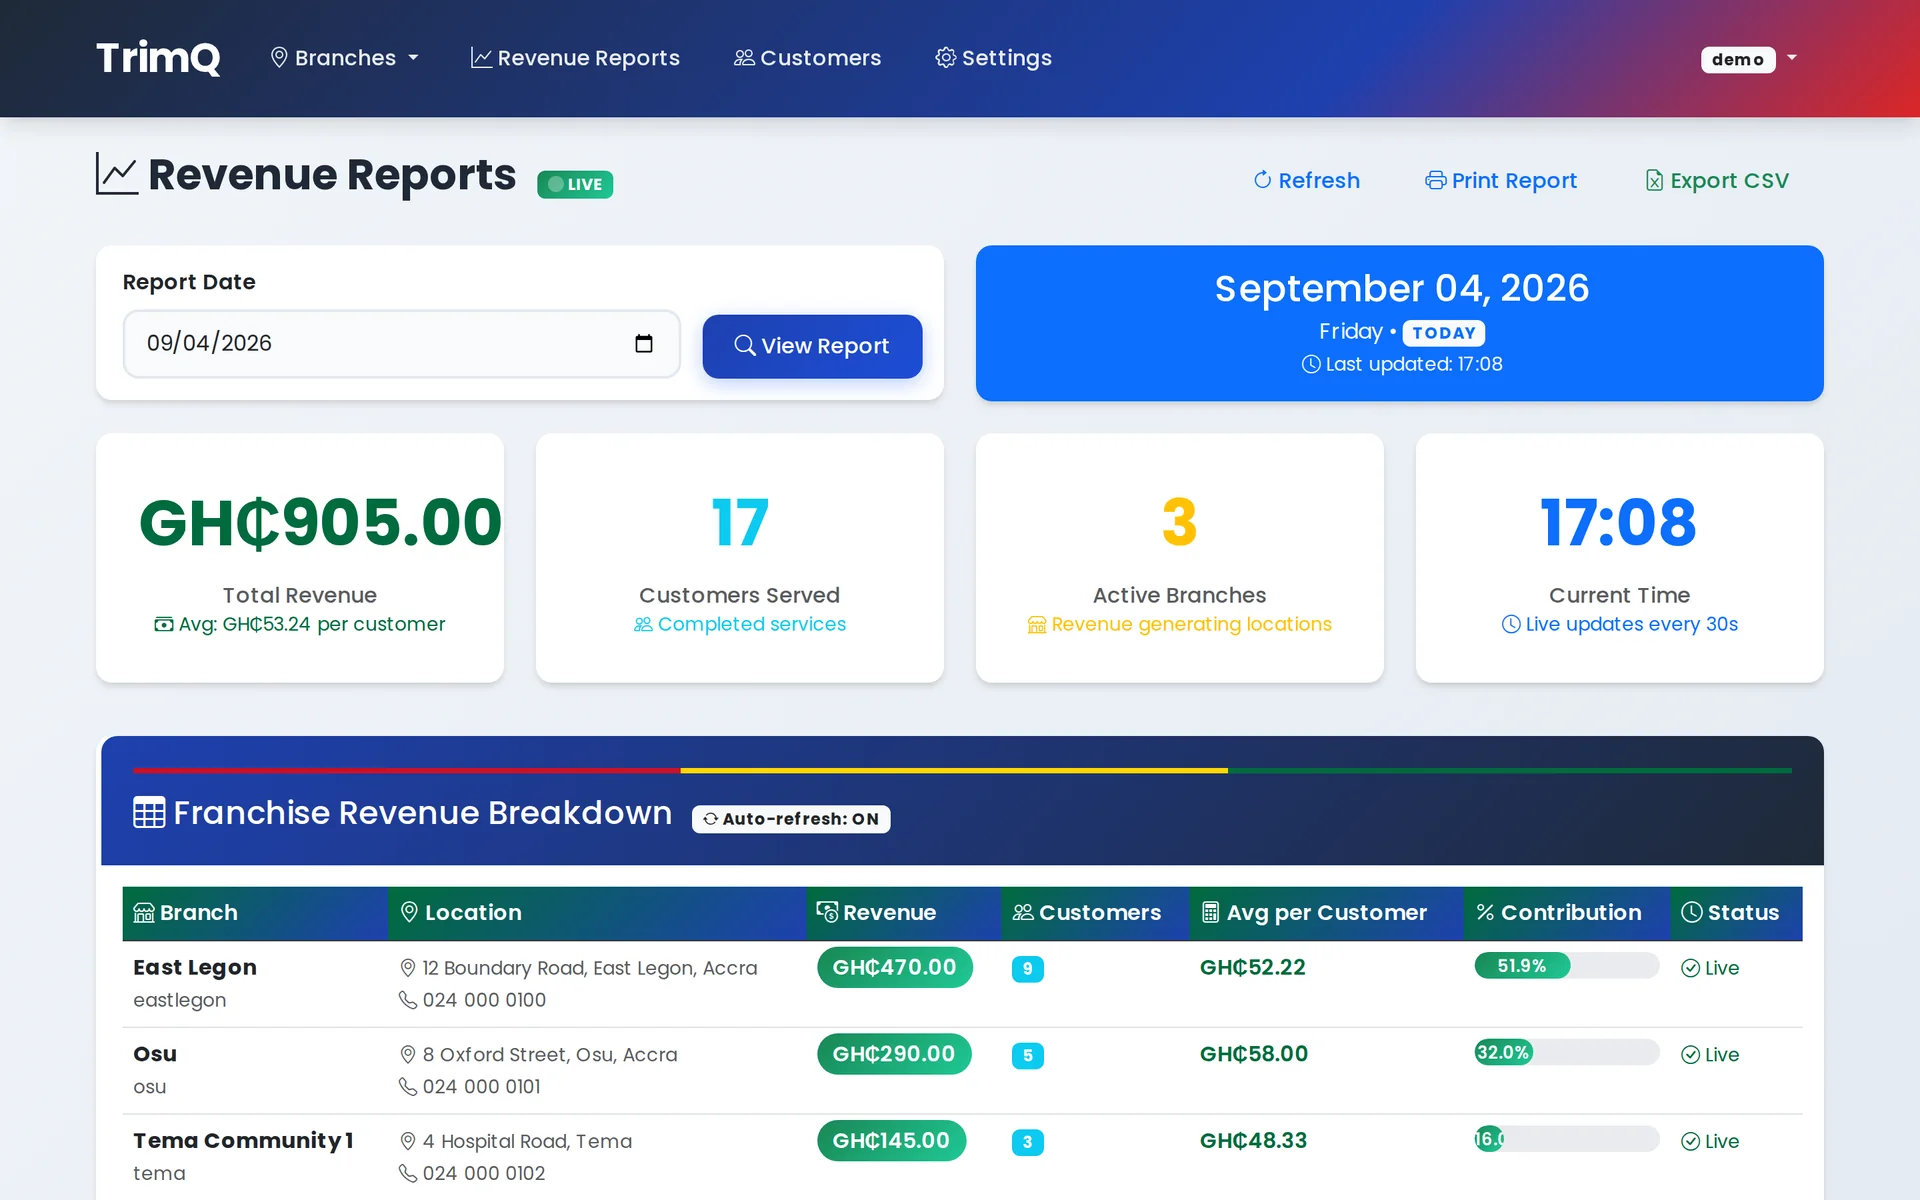Click the location pin for 8 Oxford Street

coord(408,1055)
